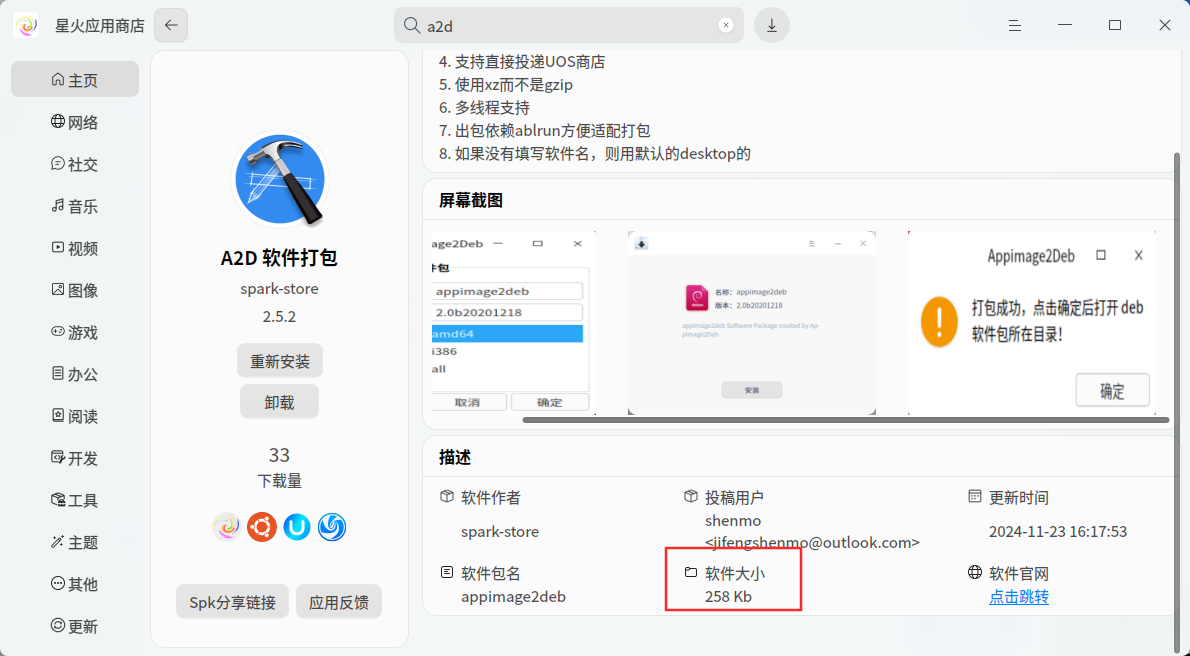Click the 星火应用商店 window title

[99, 26]
